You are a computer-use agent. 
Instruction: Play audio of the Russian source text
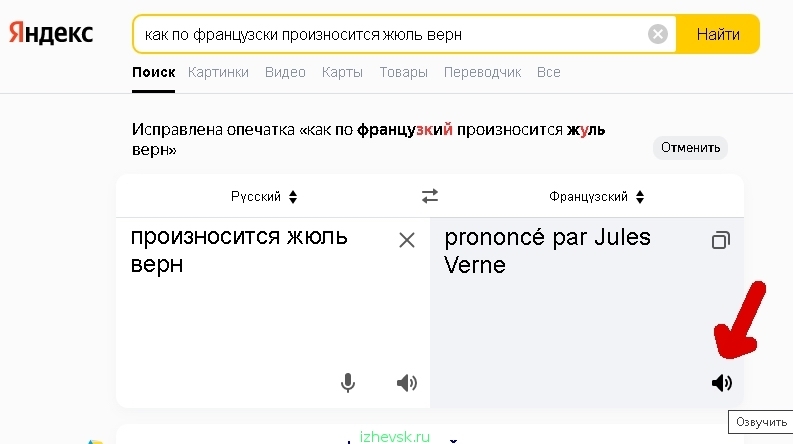pyautogui.click(x=407, y=383)
